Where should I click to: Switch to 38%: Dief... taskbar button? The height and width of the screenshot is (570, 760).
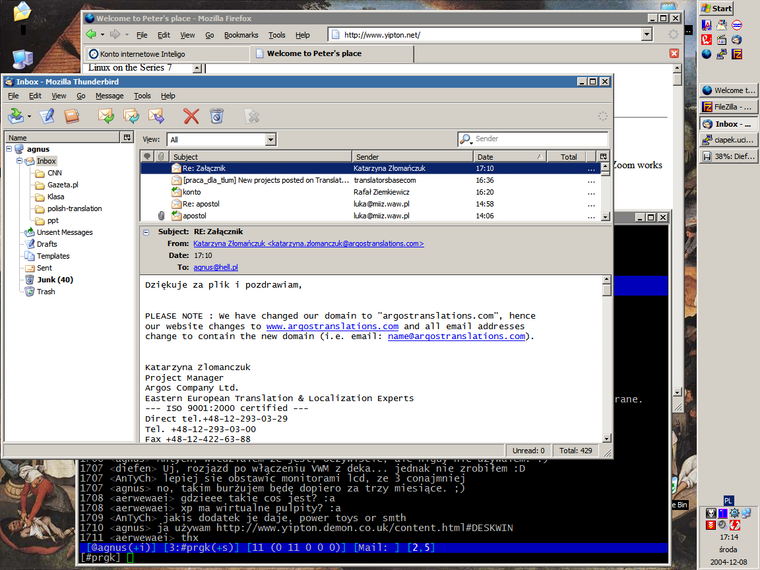tap(728, 157)
